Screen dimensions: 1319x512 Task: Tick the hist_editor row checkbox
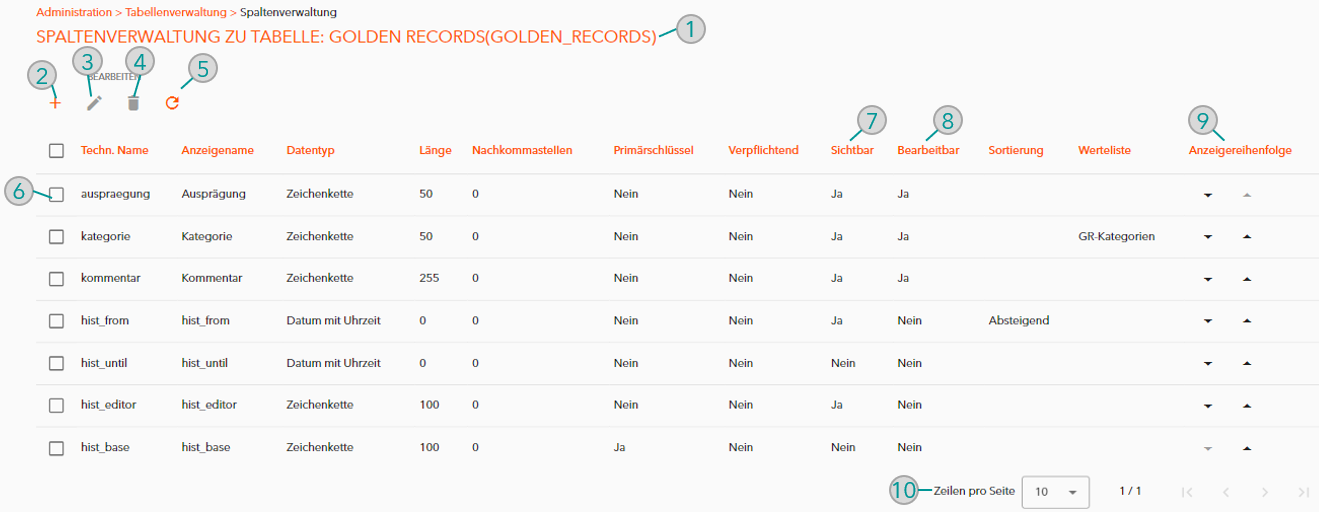point(57,405)
